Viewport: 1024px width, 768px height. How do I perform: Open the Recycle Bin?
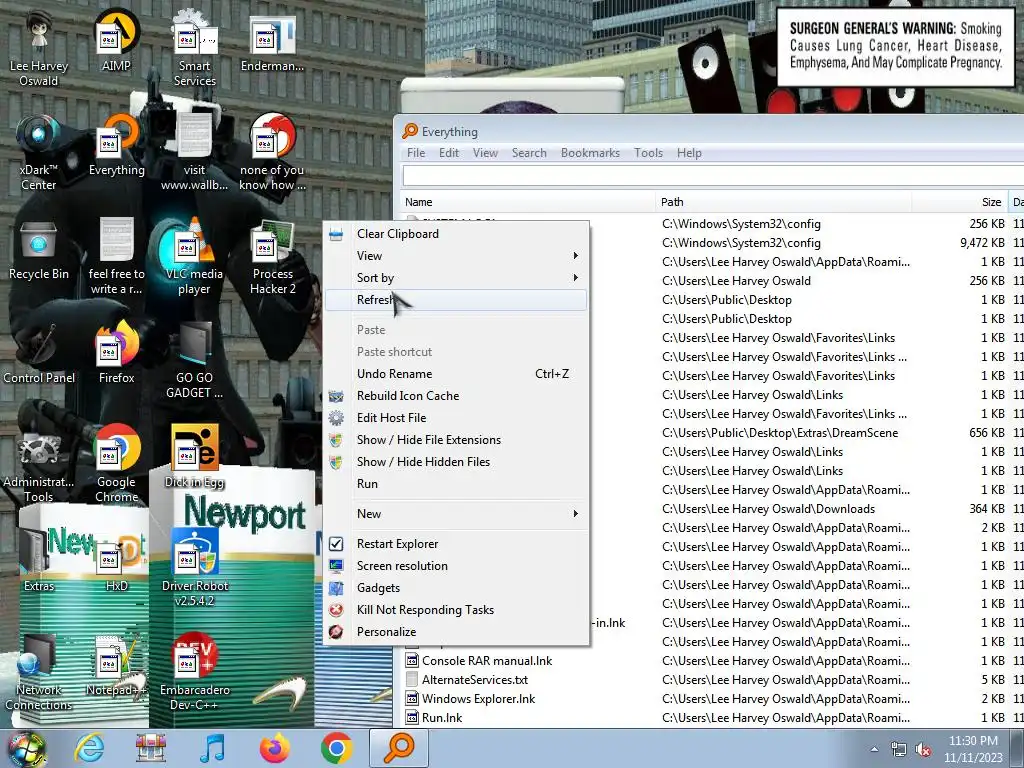39,249
